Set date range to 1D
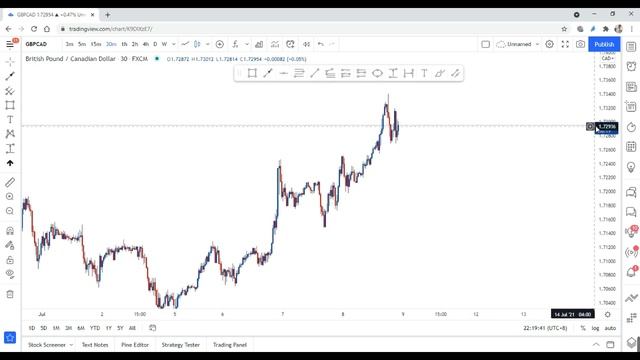The height and width of the screenshot is (360, 640). click(32, 328)
